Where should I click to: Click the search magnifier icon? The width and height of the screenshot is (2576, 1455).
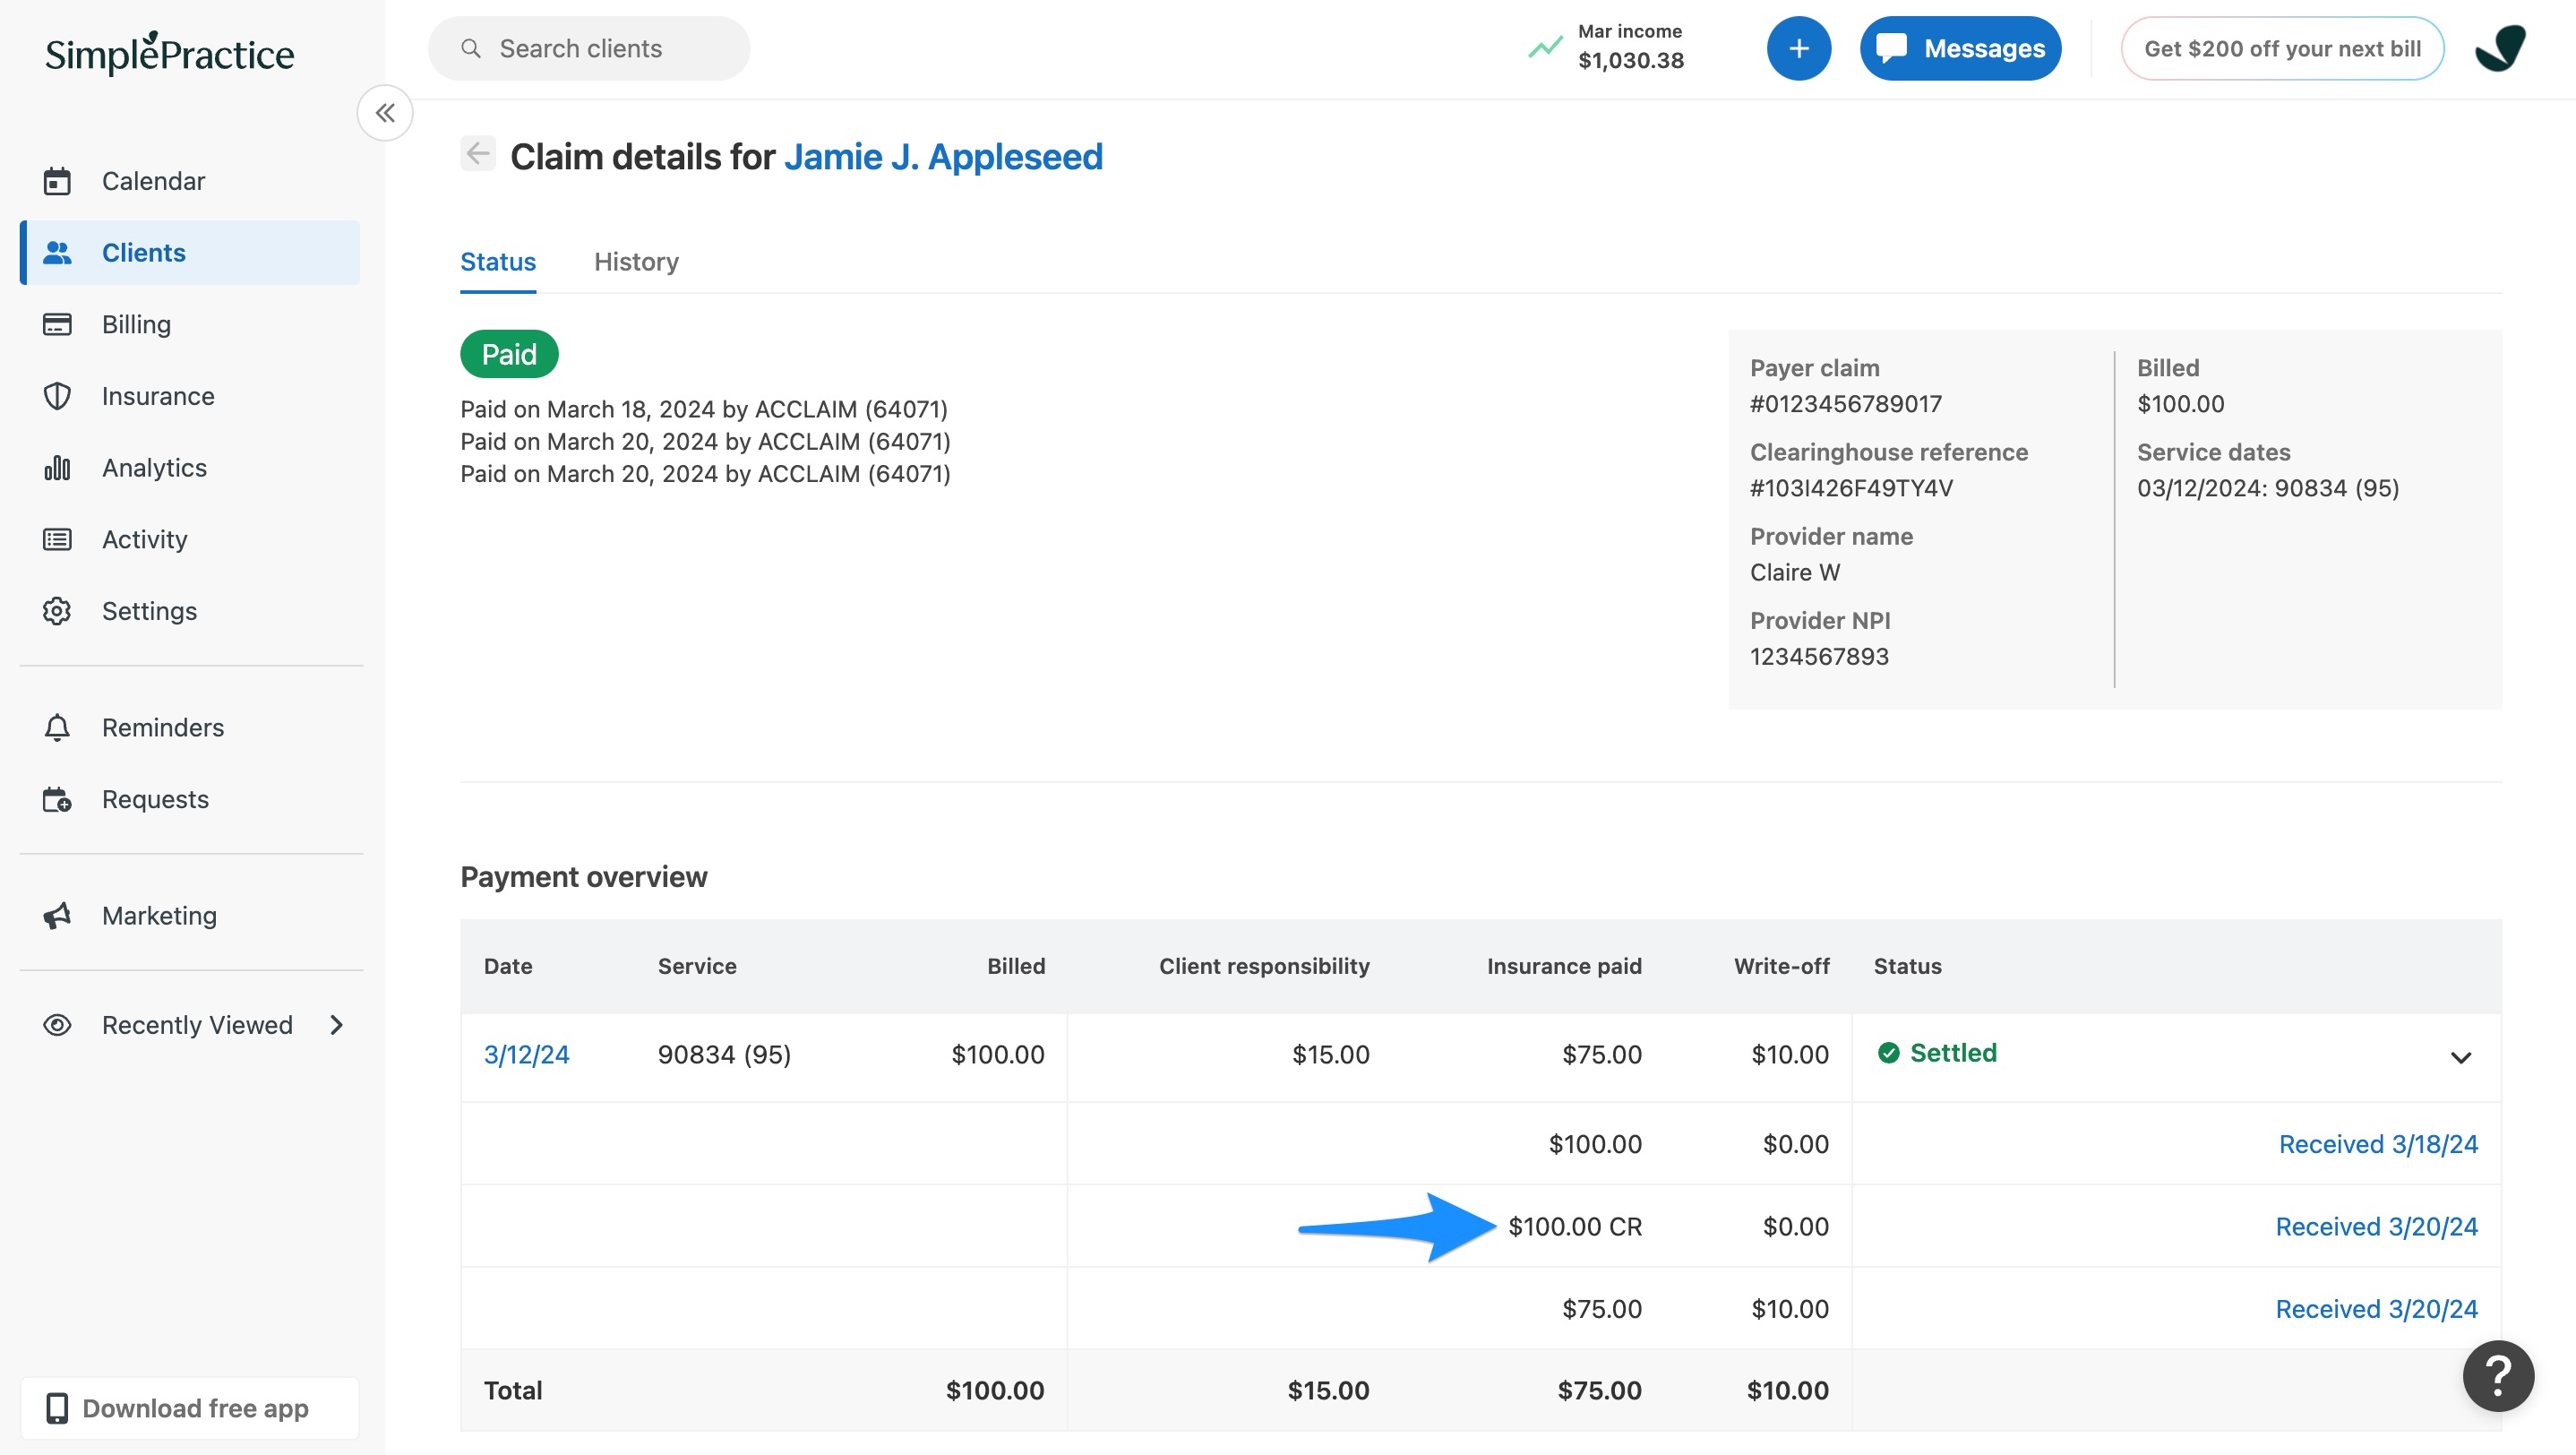[x=471, y=48]
